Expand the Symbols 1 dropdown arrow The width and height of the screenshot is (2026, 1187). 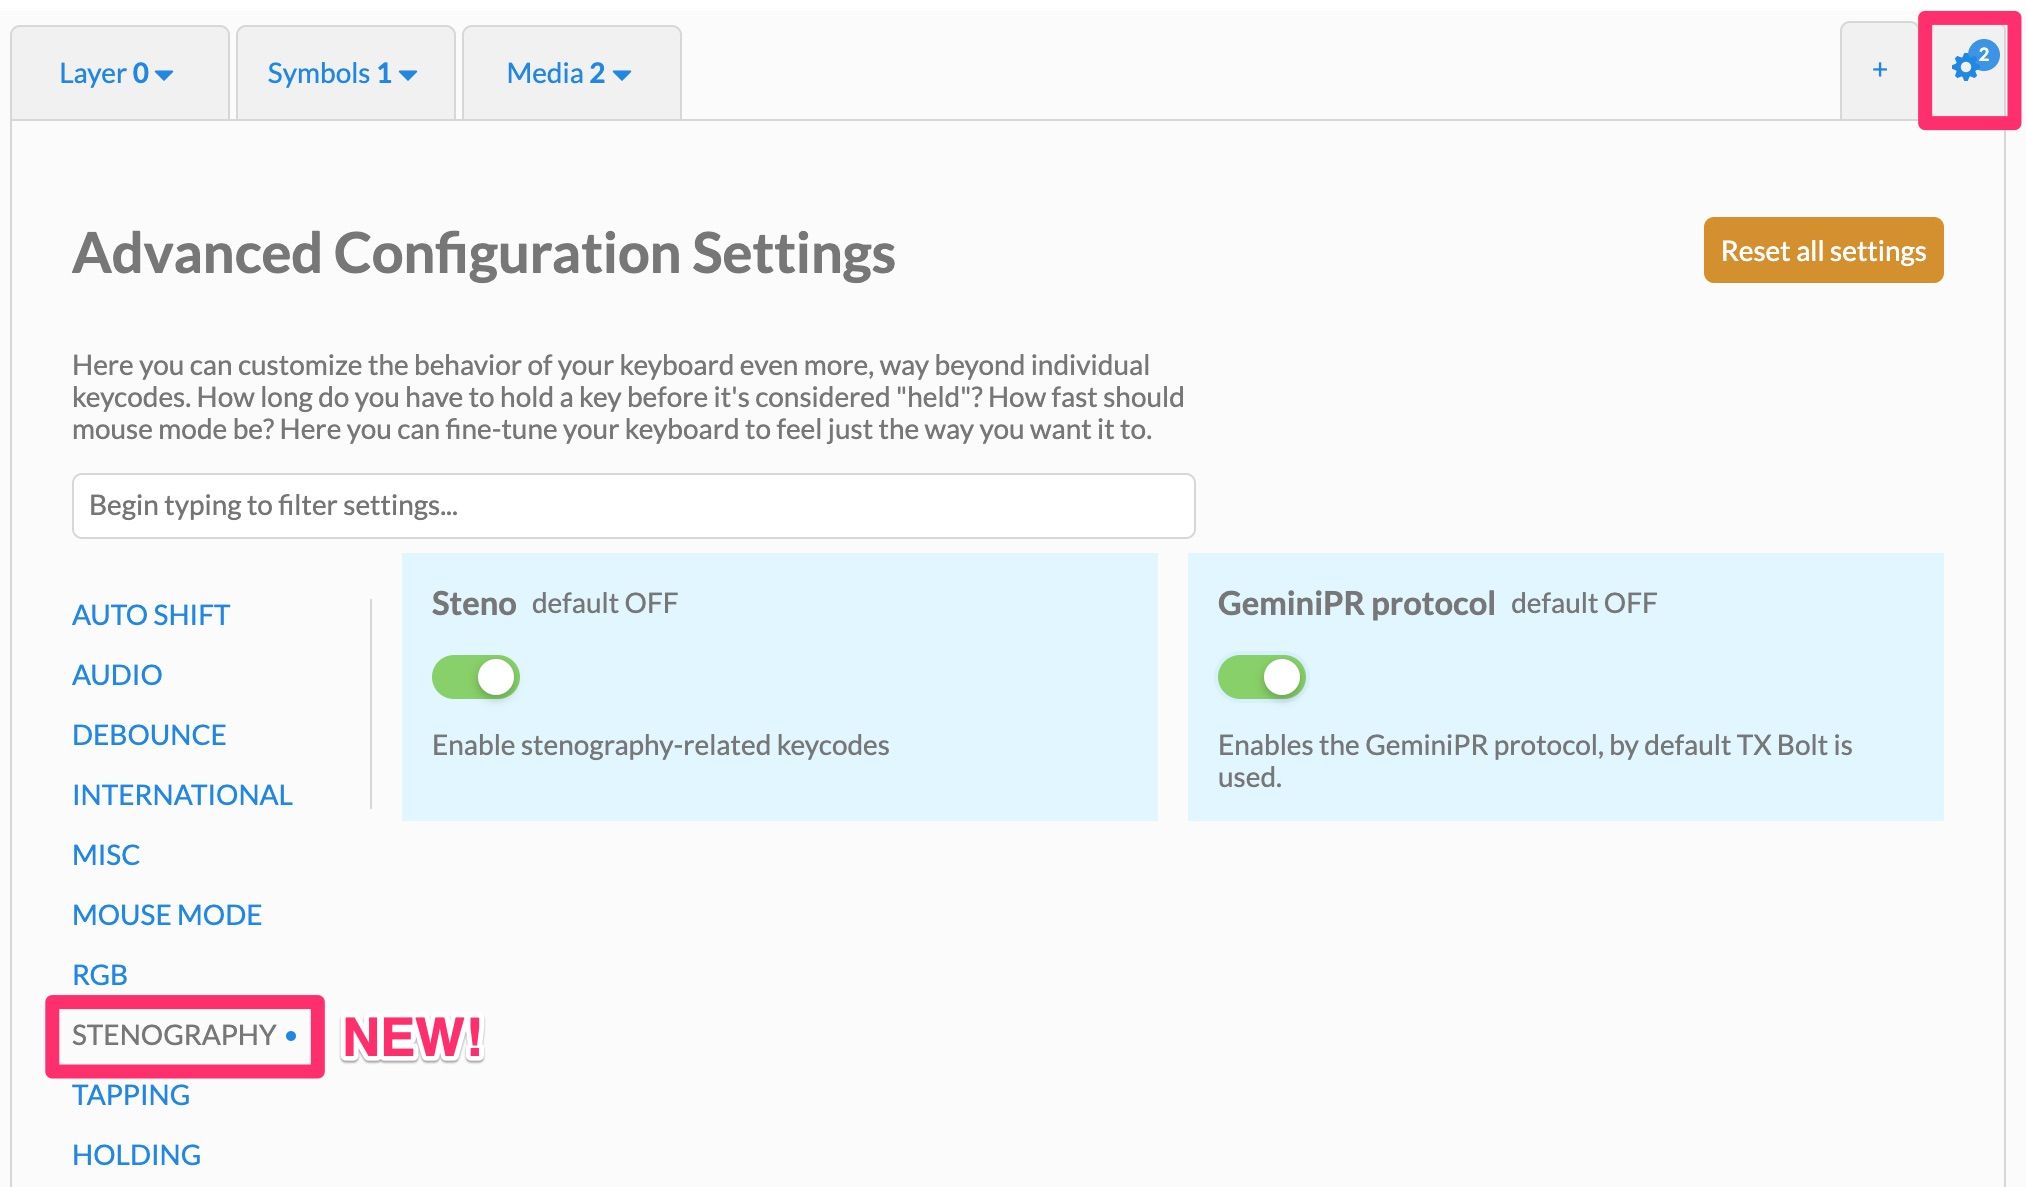coord(408,75)
